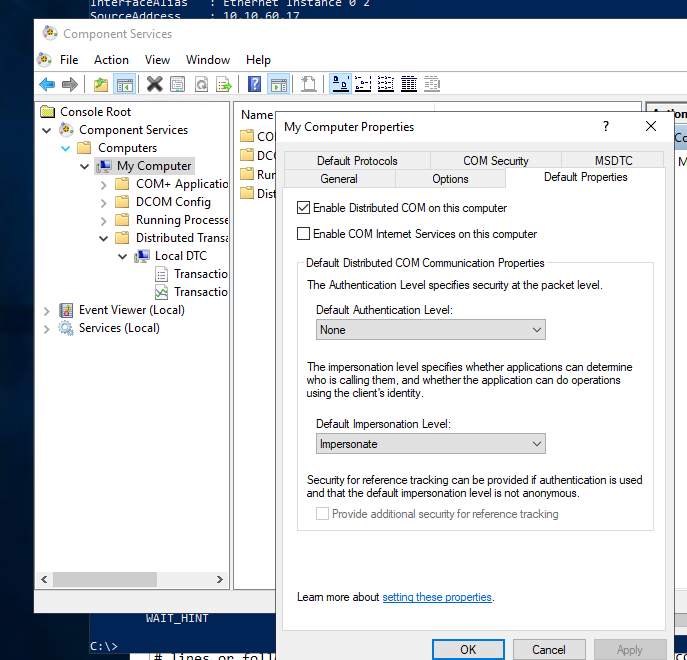The width and height of the screenshot is (687, 660).
Task: Open the Window menu
Action: pyautogui.click(x=208, y=60)
